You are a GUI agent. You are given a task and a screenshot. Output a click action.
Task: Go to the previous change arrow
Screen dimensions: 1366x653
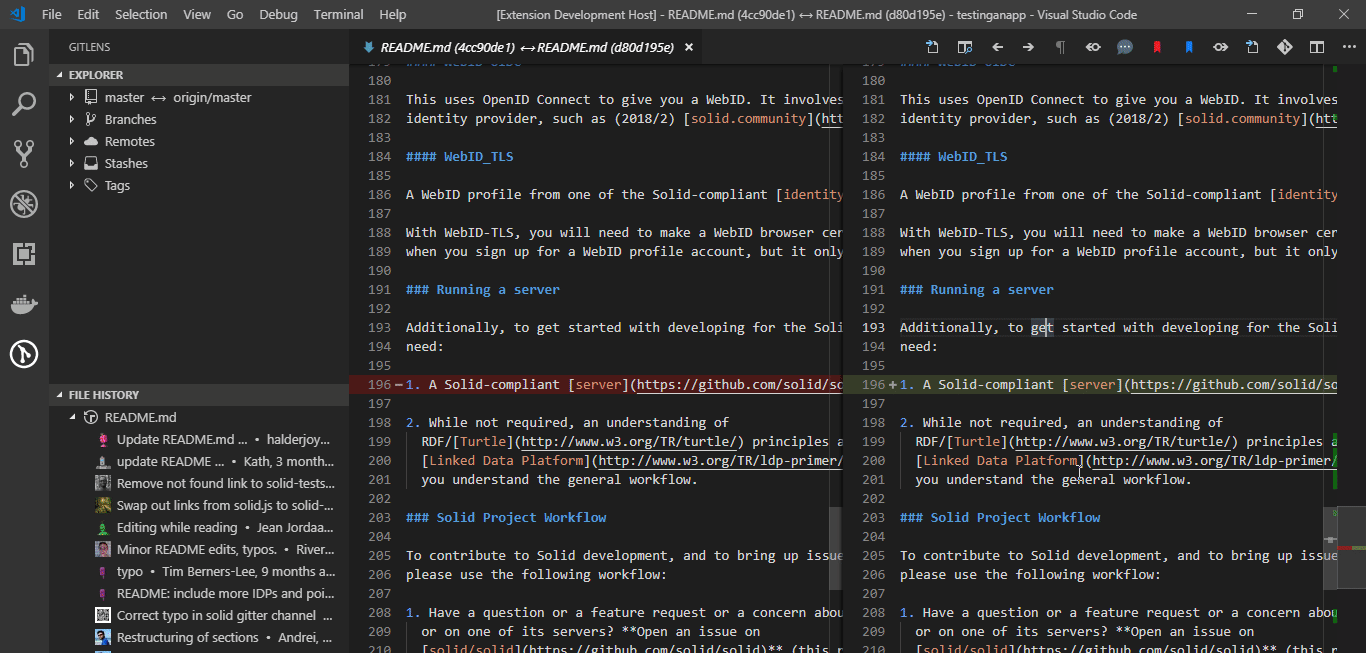pyautogui.click(x=997, y=47)
